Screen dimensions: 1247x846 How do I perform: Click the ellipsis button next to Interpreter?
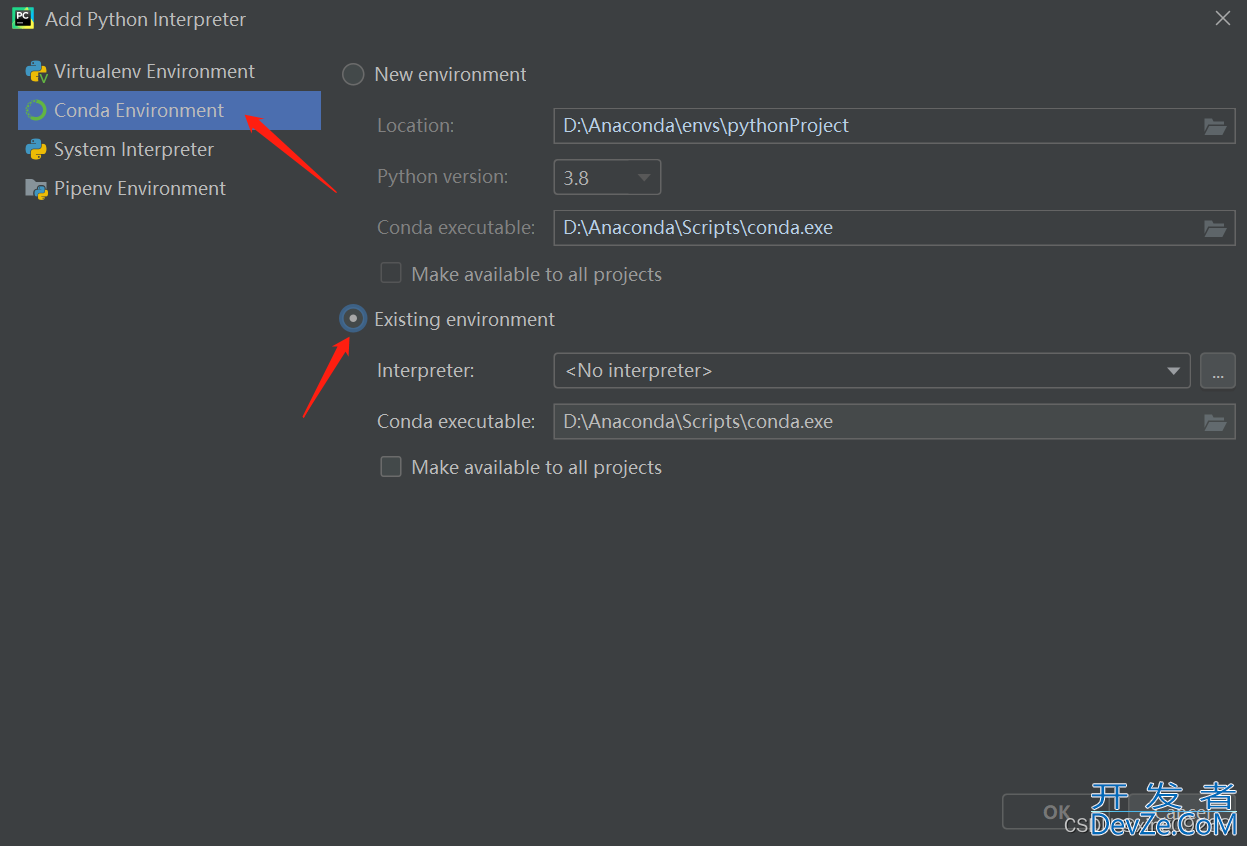[1218, 371]
